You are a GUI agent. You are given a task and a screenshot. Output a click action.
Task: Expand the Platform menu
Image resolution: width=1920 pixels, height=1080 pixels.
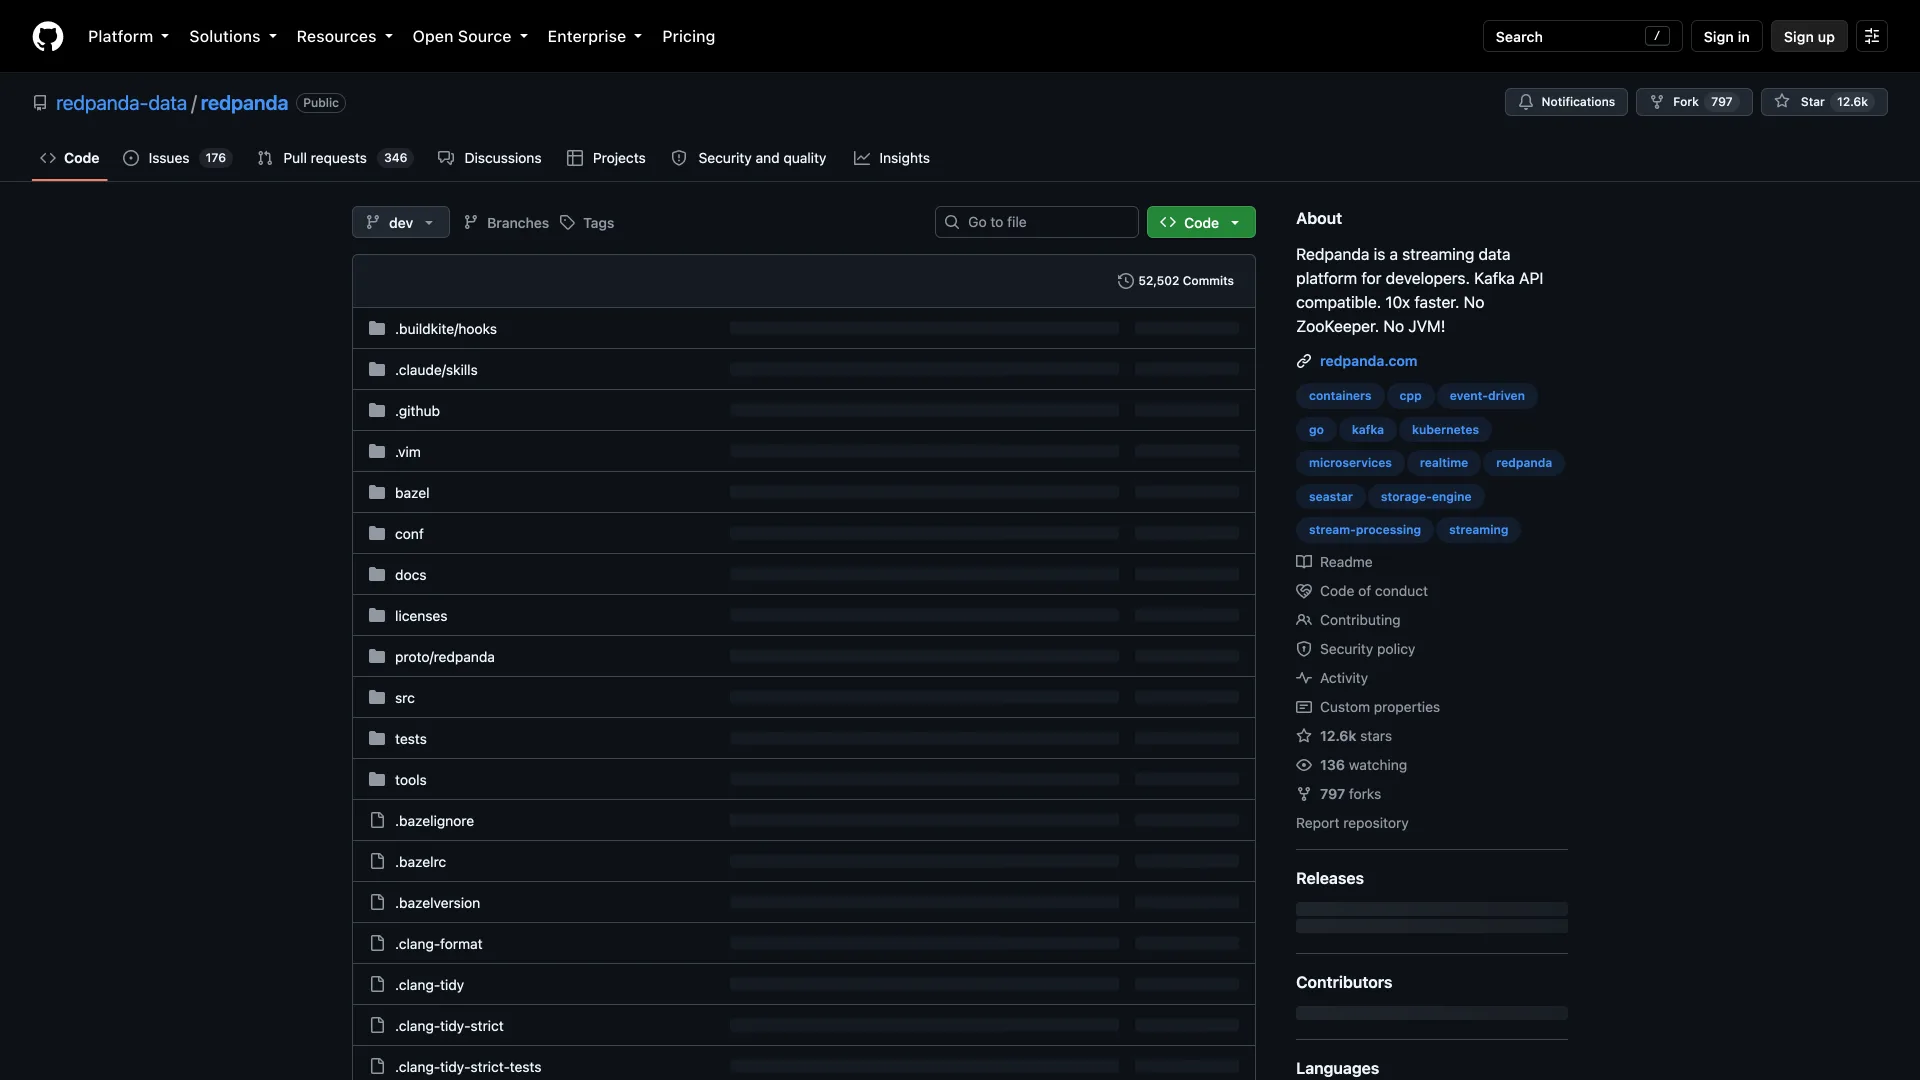click(x=128, y=36)
